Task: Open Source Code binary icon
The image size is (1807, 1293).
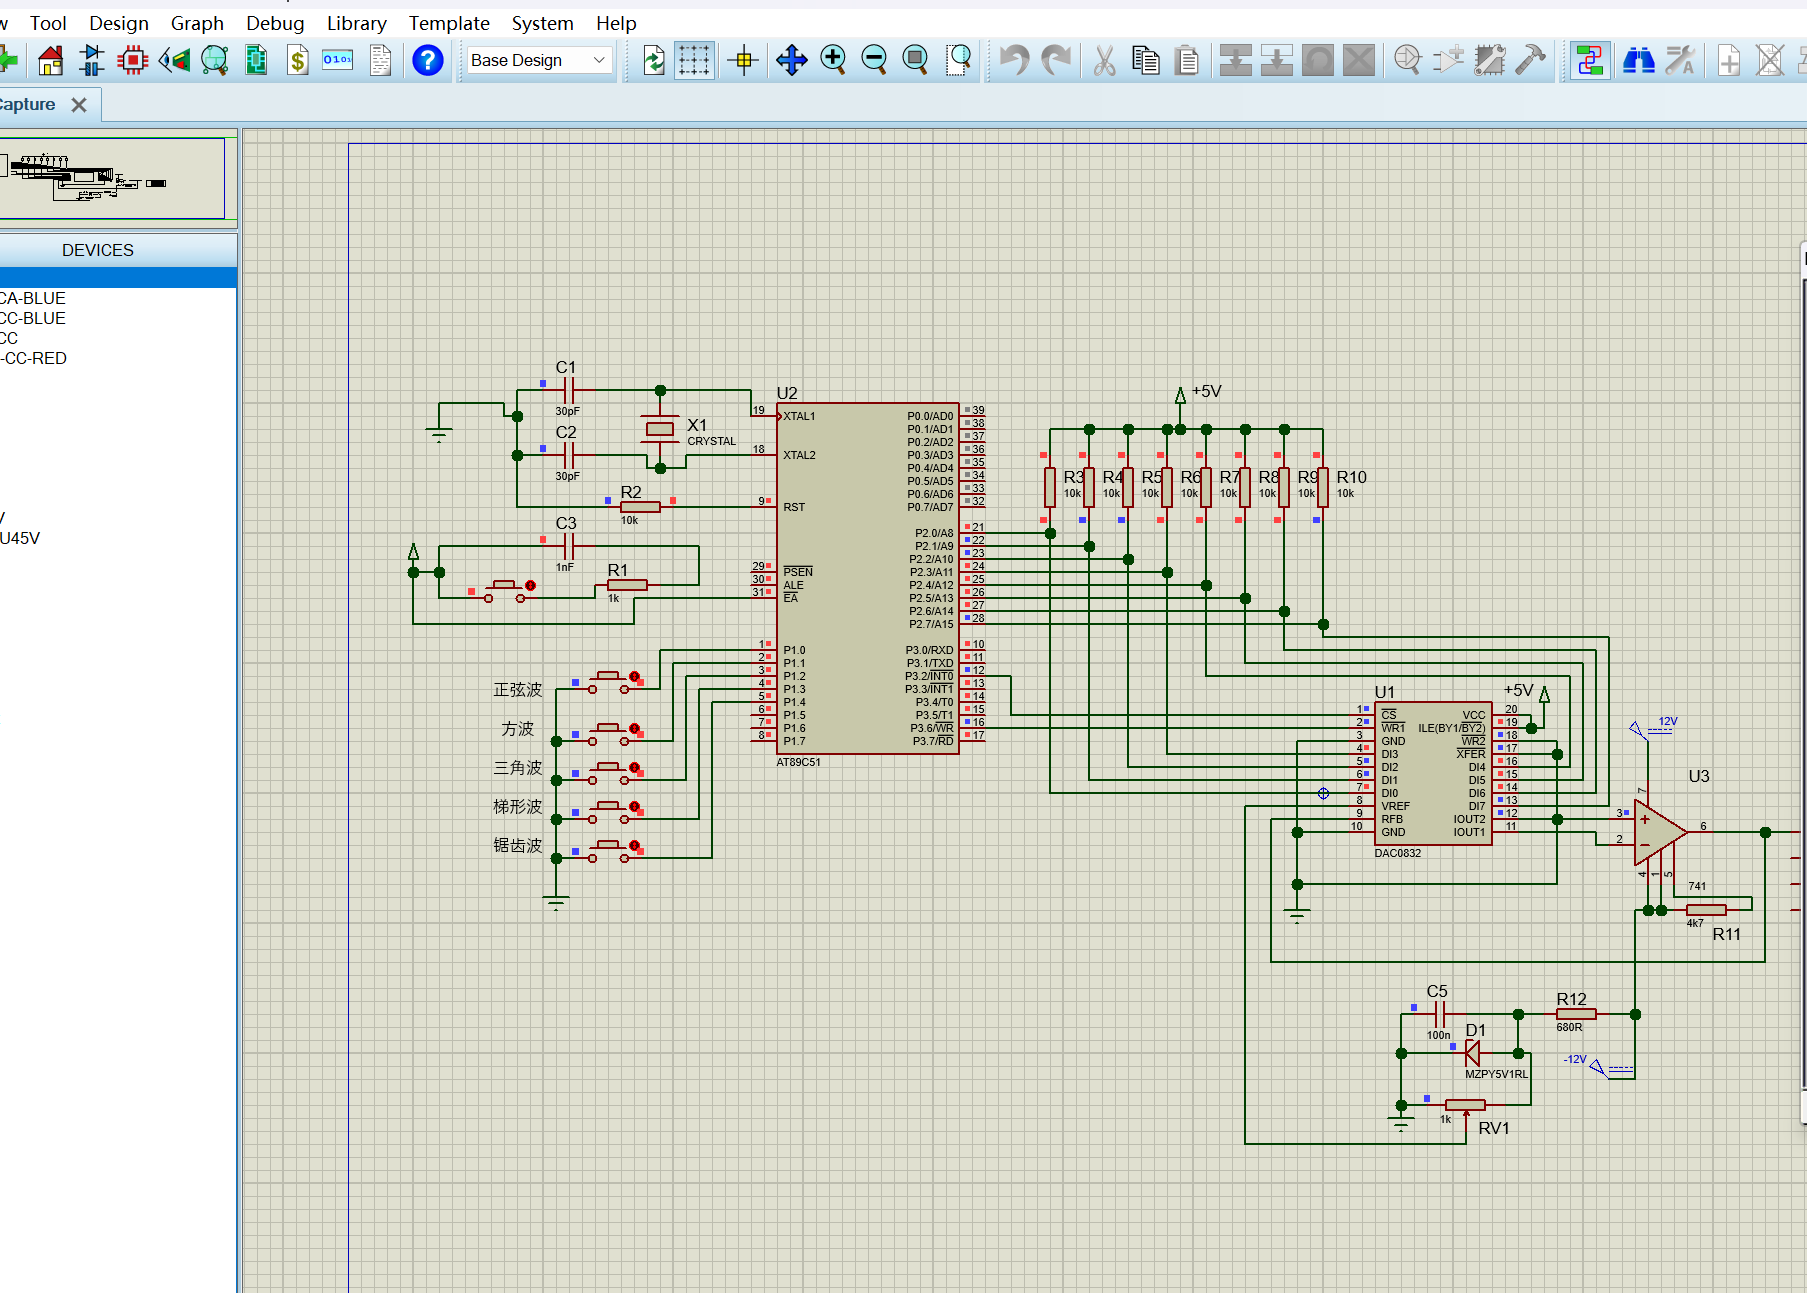Action: [338, 61]
